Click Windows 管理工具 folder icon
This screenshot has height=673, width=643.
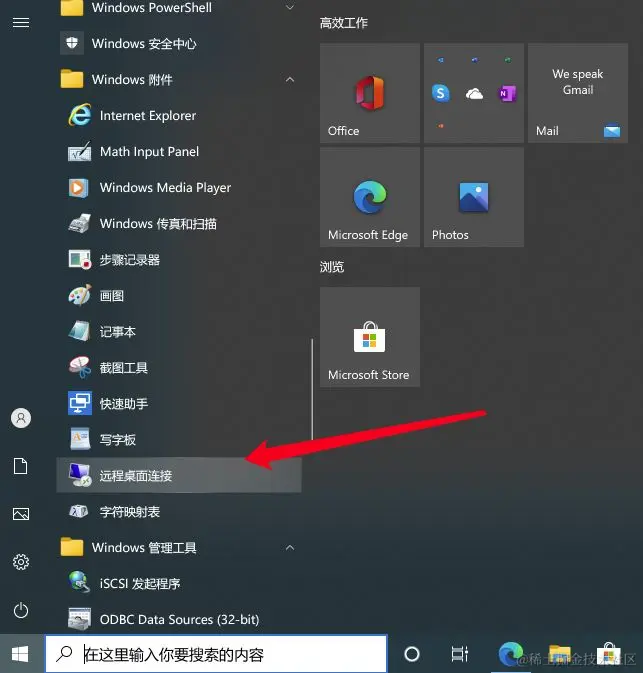(x=72, y=547)
